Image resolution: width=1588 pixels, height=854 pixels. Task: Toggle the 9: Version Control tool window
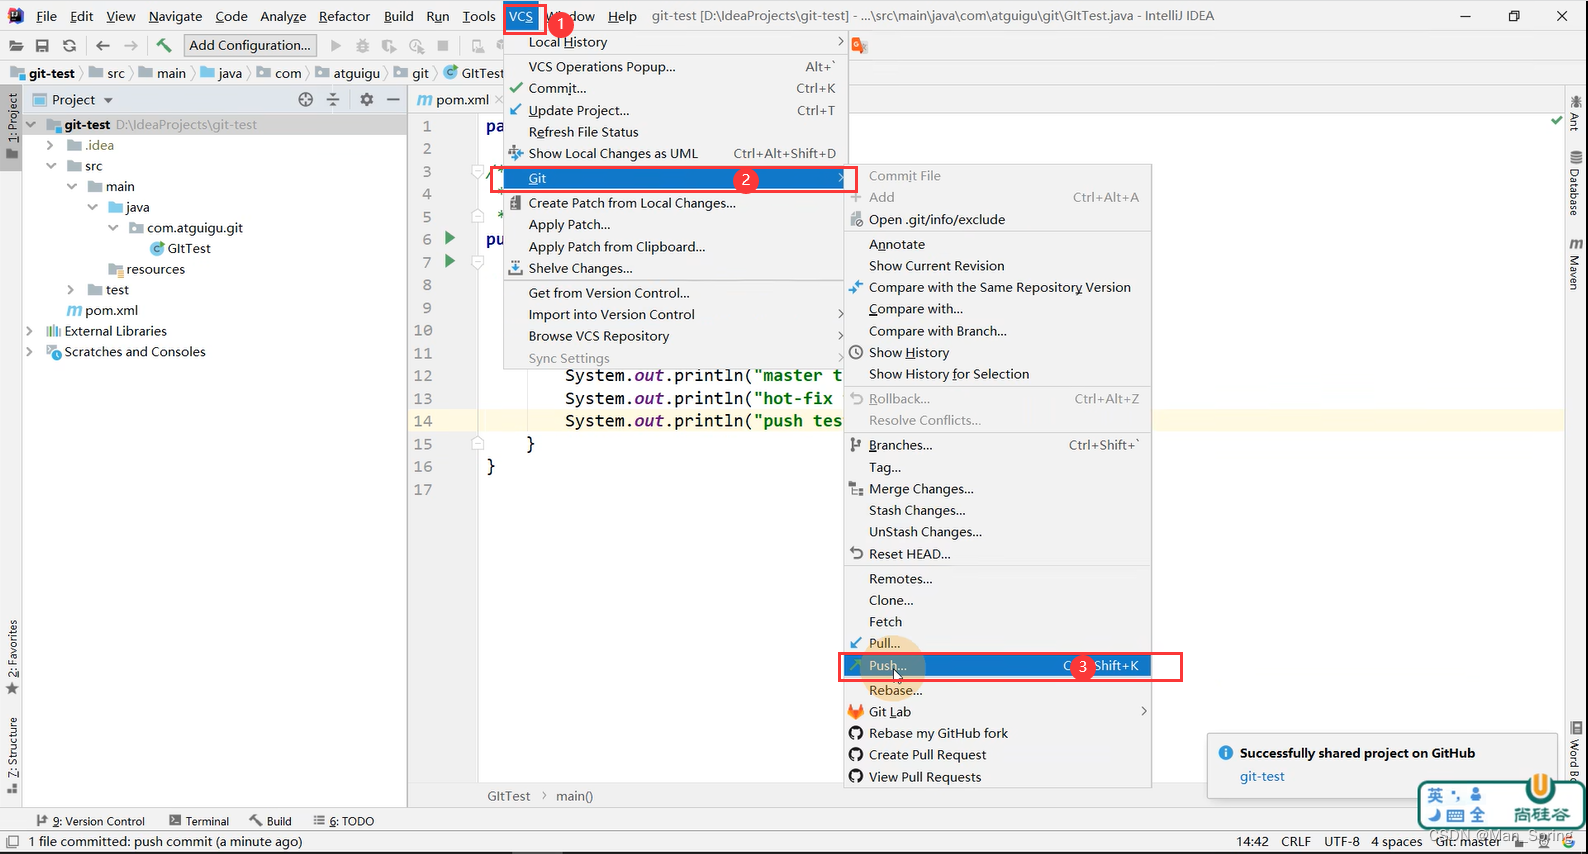click(90, 821)
